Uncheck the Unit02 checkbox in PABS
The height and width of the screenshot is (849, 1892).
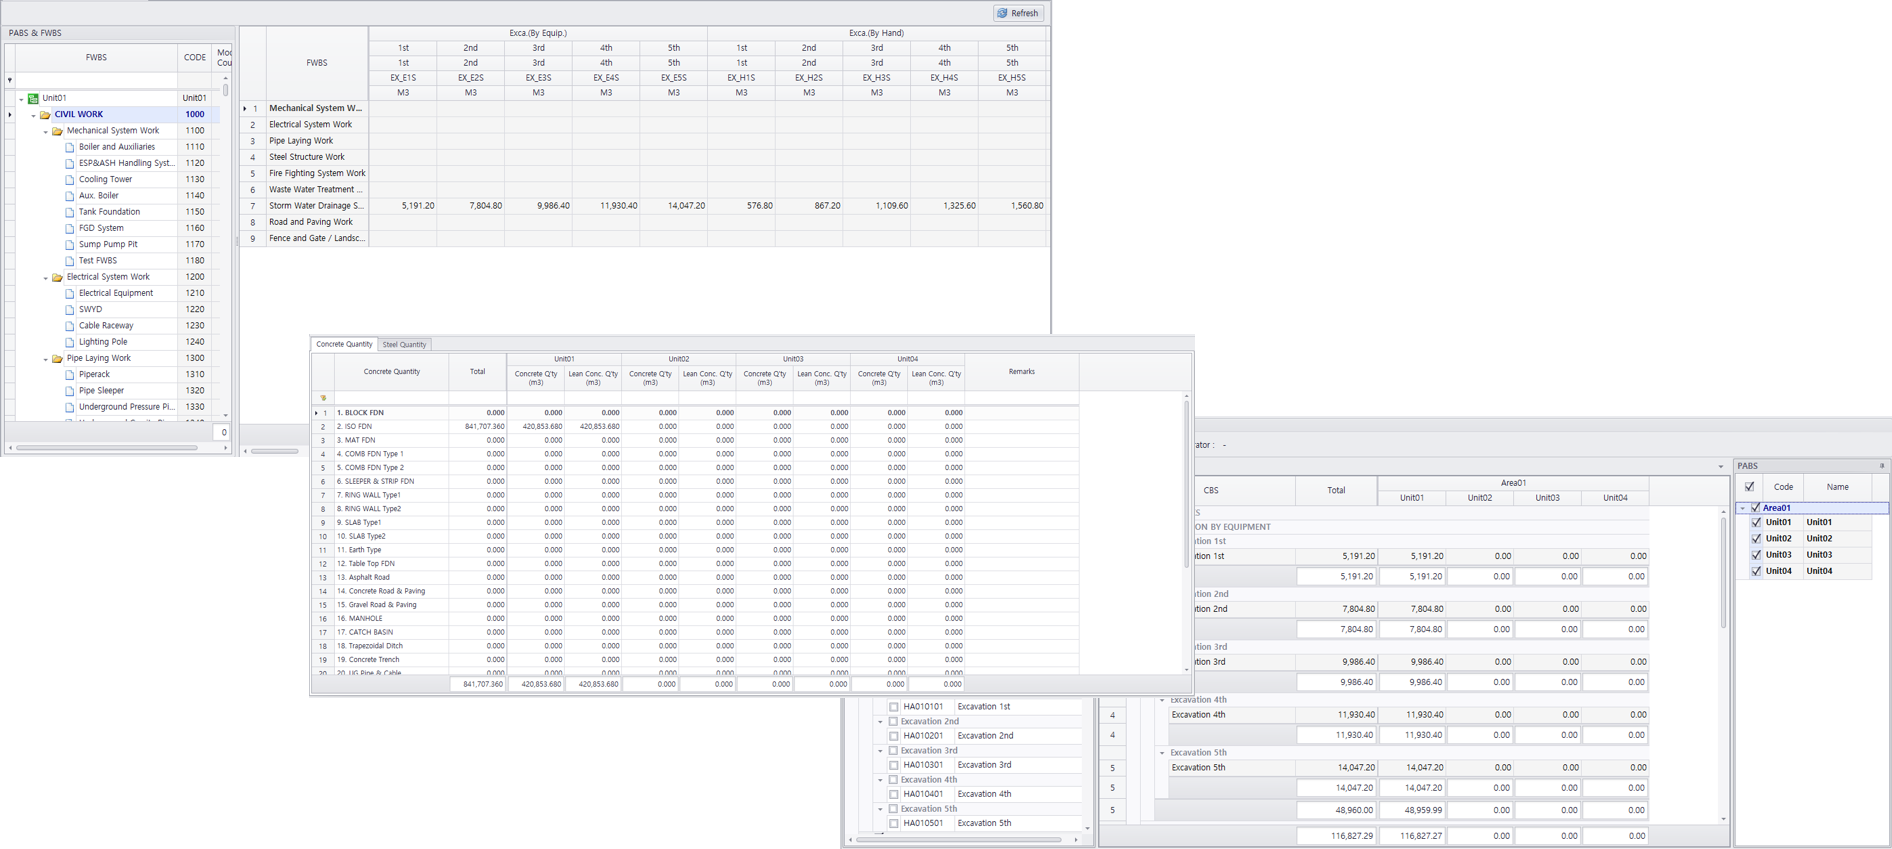1756,539
